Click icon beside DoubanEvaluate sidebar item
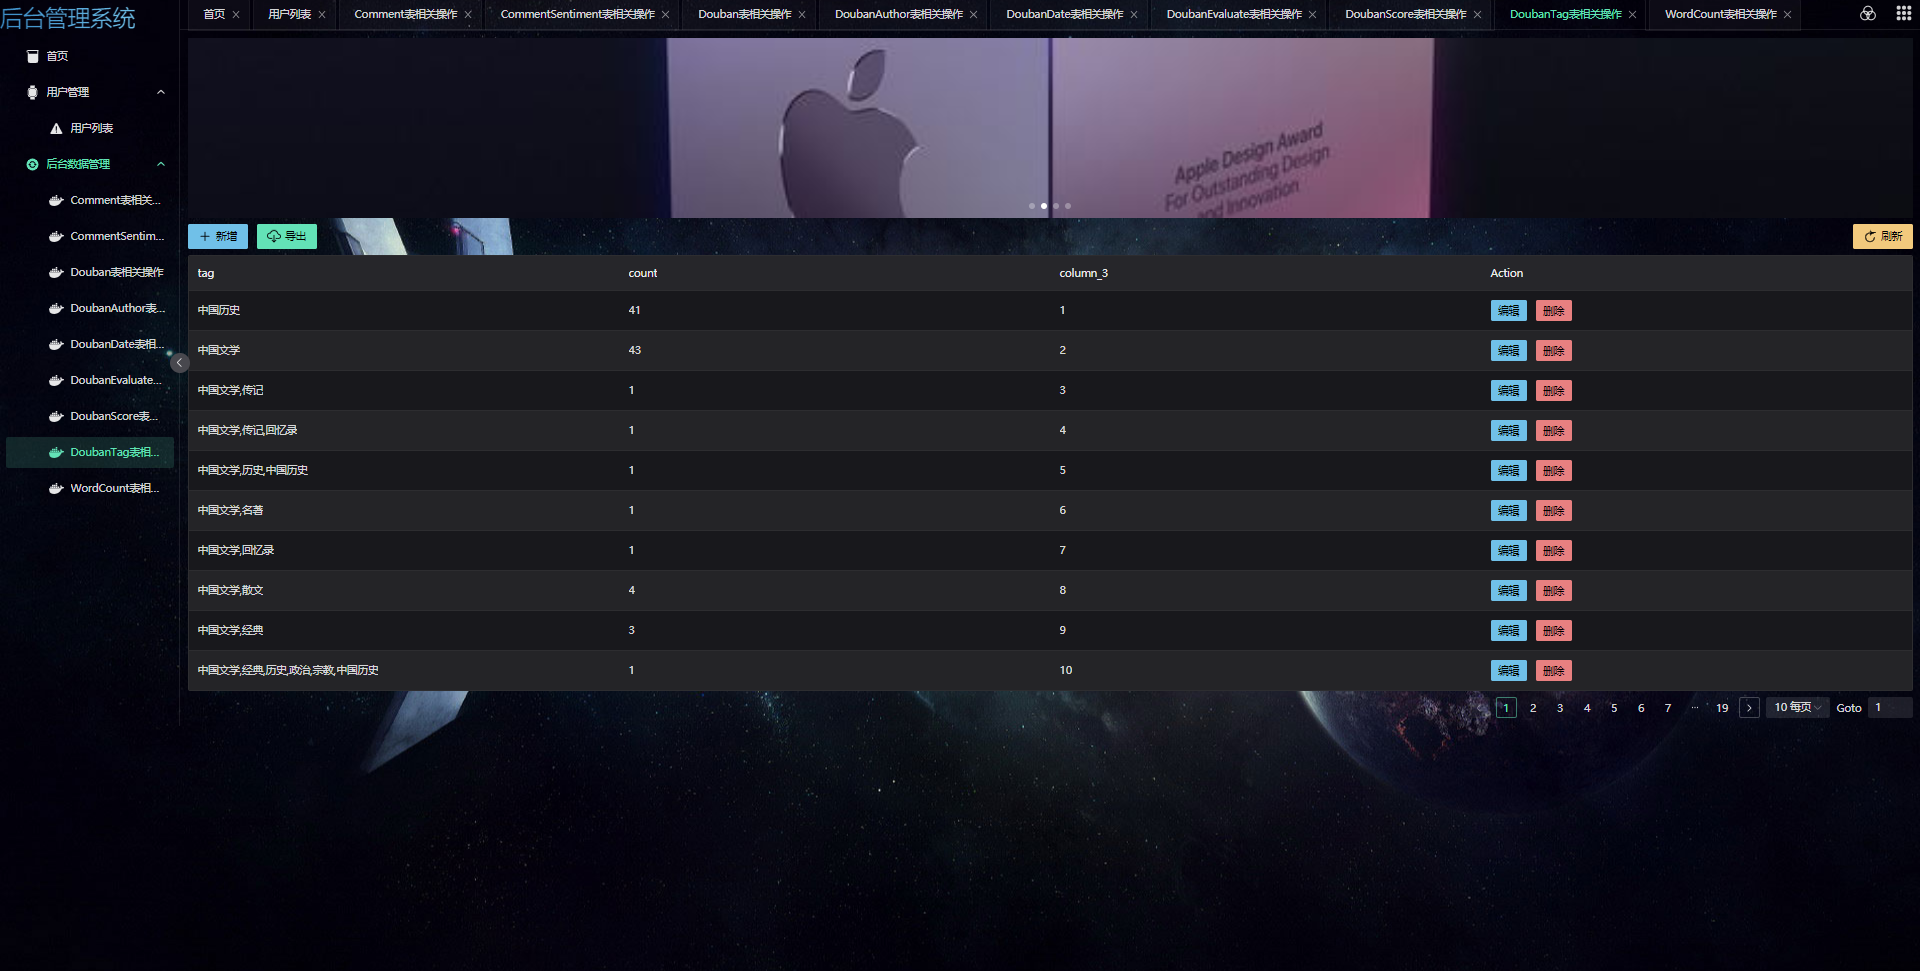Screen dimensions: 1920x971 tap(56, 380)
